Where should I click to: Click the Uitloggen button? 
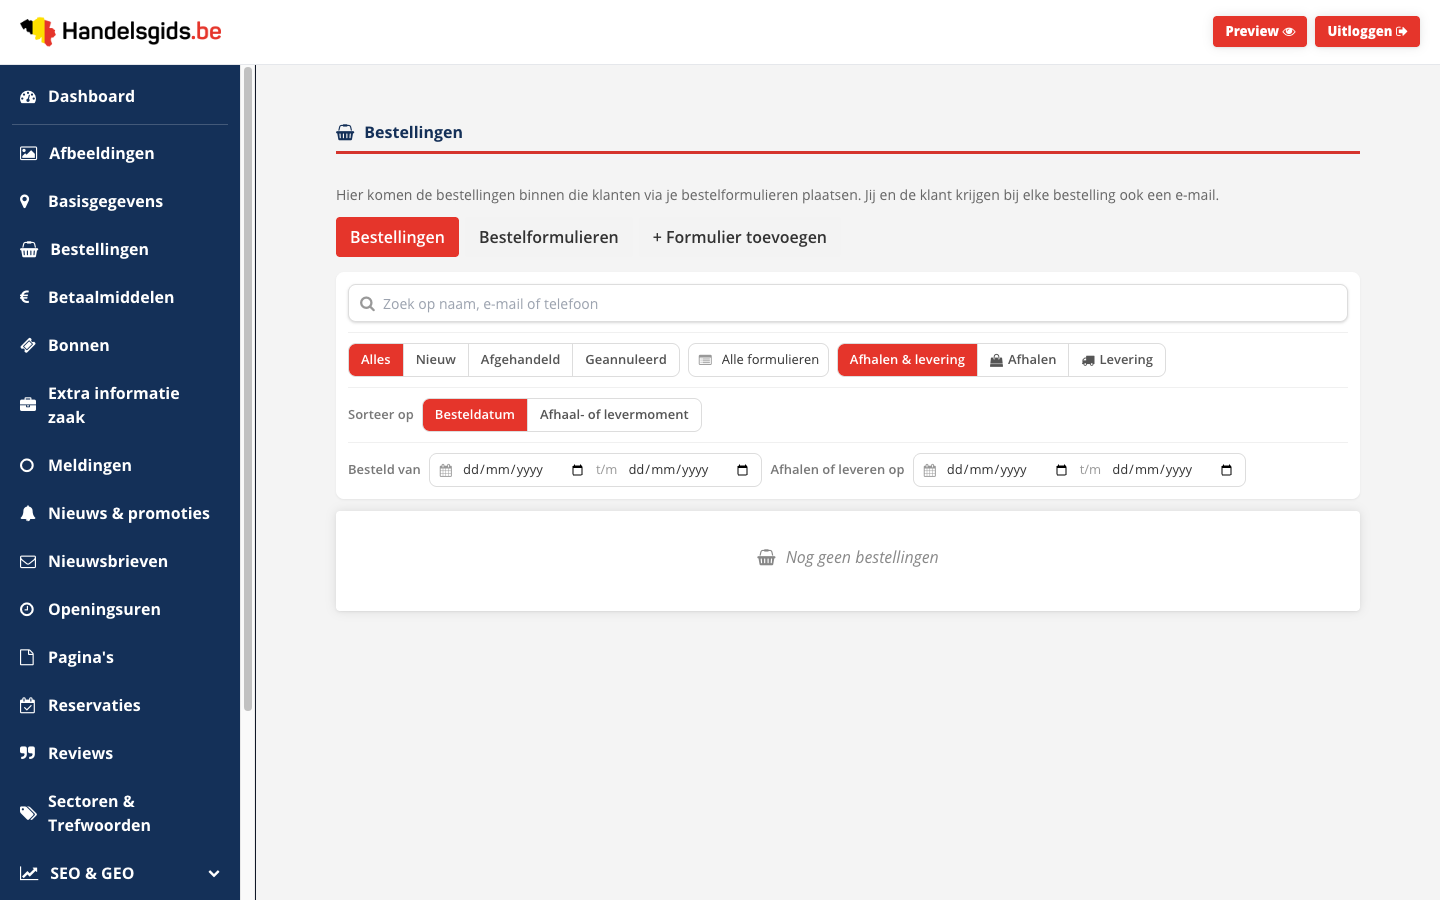tap(1367, 31)
